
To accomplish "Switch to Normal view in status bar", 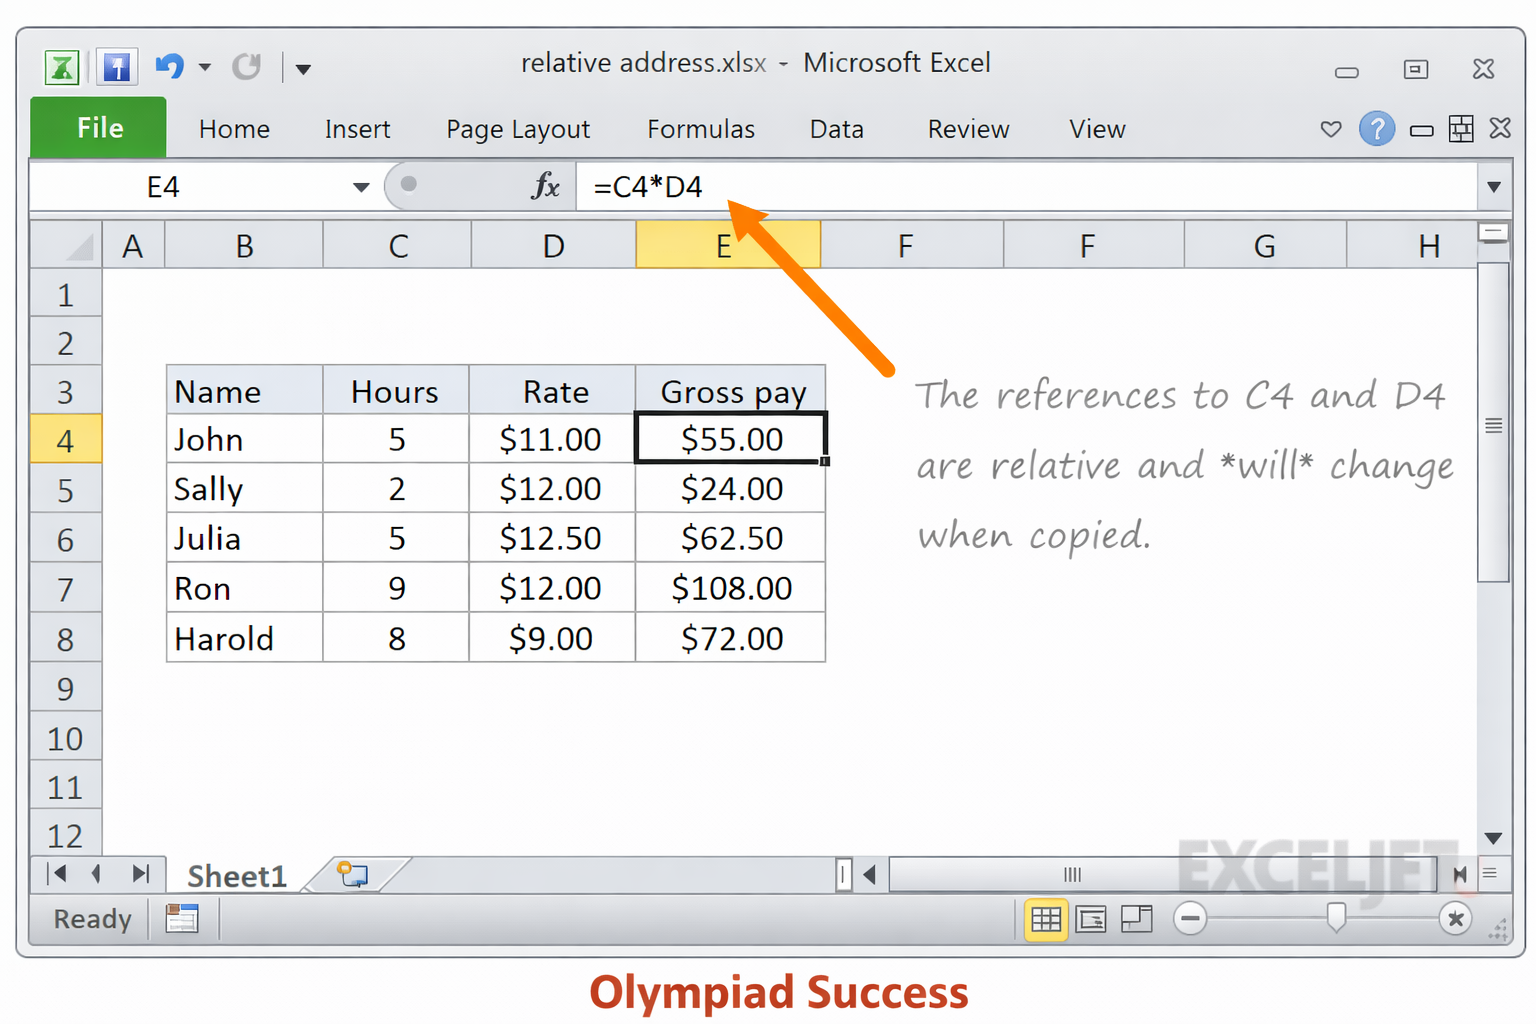I will point(1046,918).
